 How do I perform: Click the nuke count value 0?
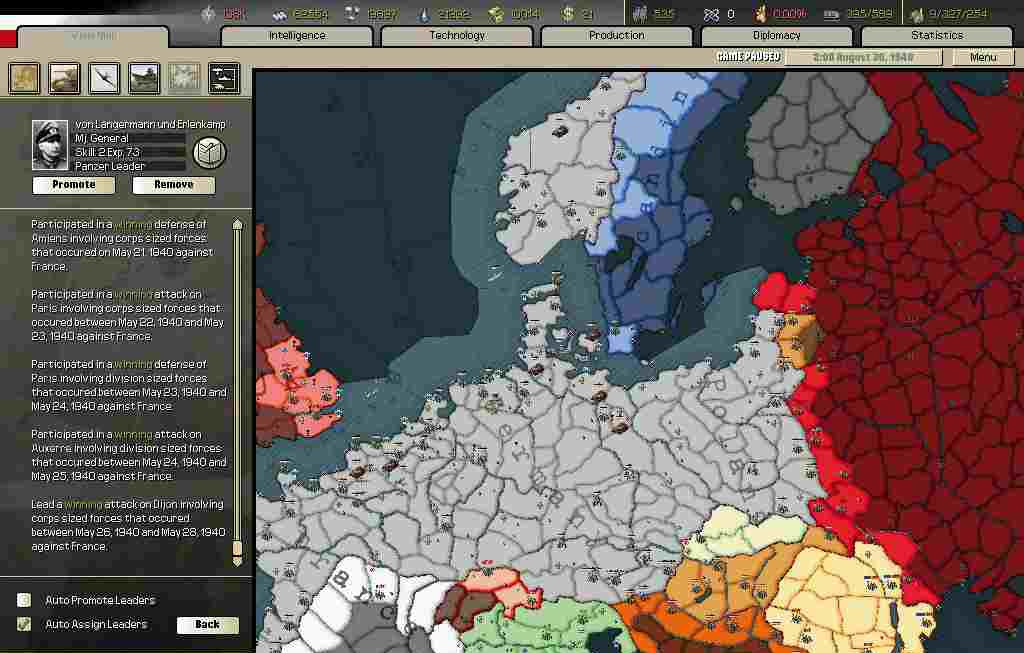point(730,14)
